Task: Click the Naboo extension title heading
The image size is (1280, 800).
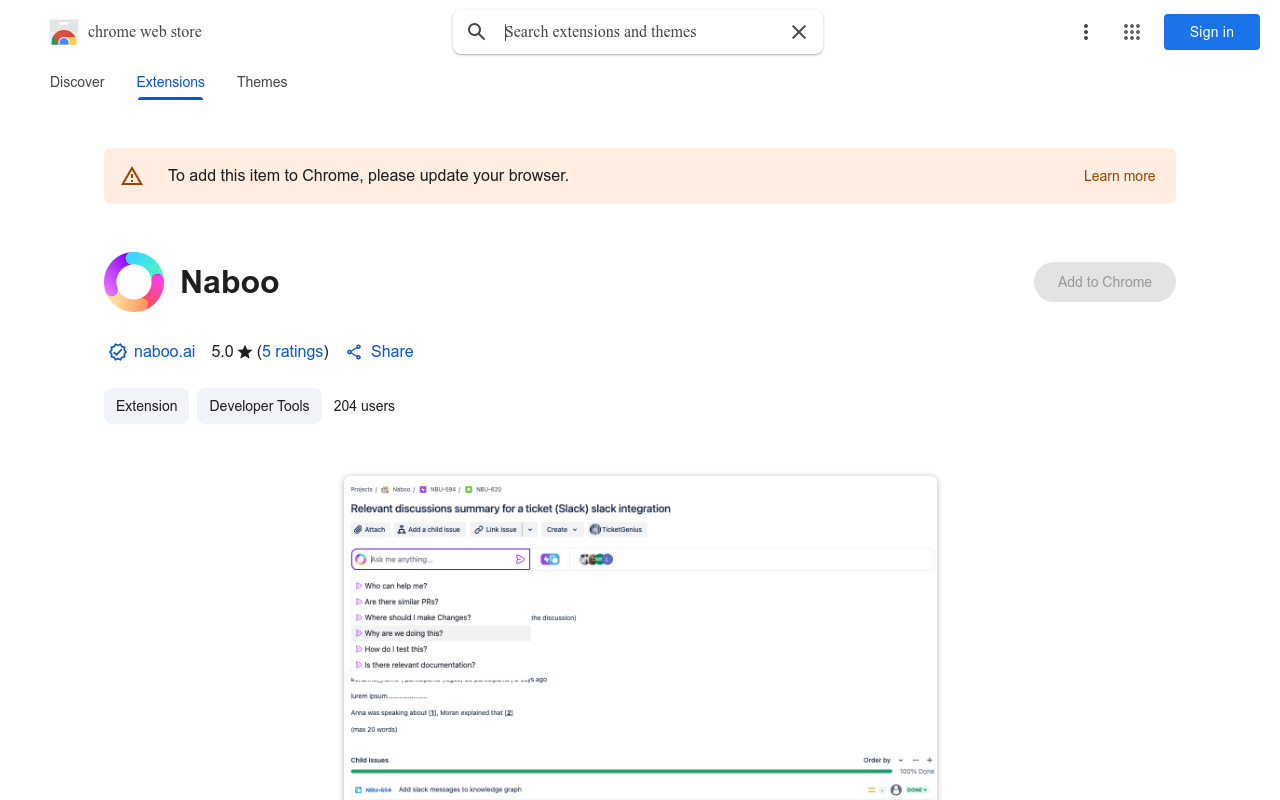Action: (230, 282)
